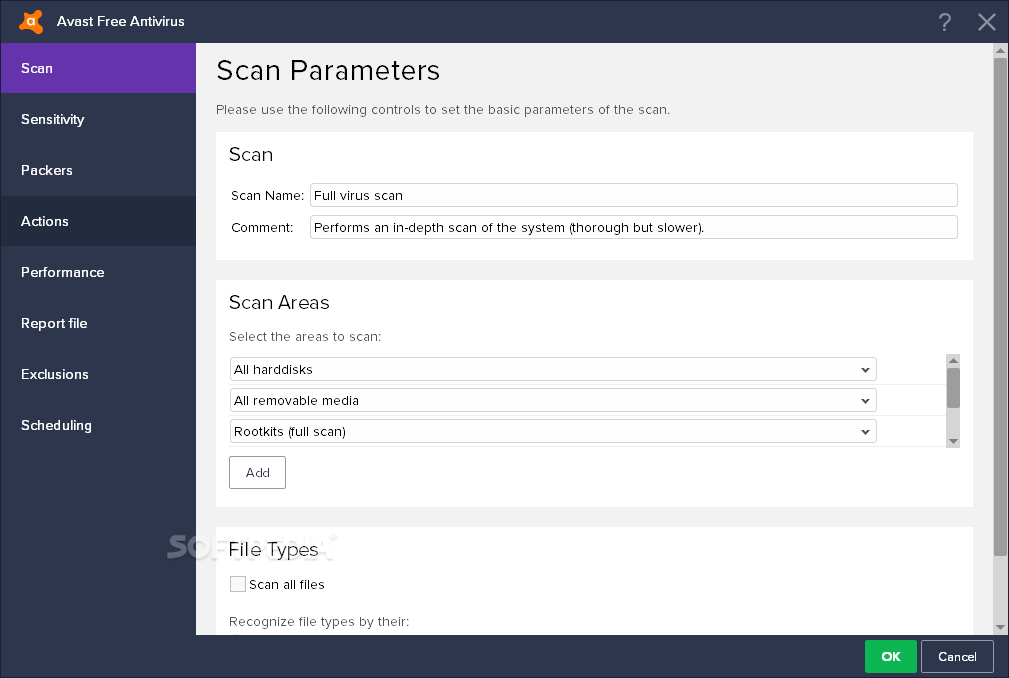Viewport: 1009px width, 678px height.
Task: Click the 'Recognize file types by their:' text
Action: coord(319,621)
